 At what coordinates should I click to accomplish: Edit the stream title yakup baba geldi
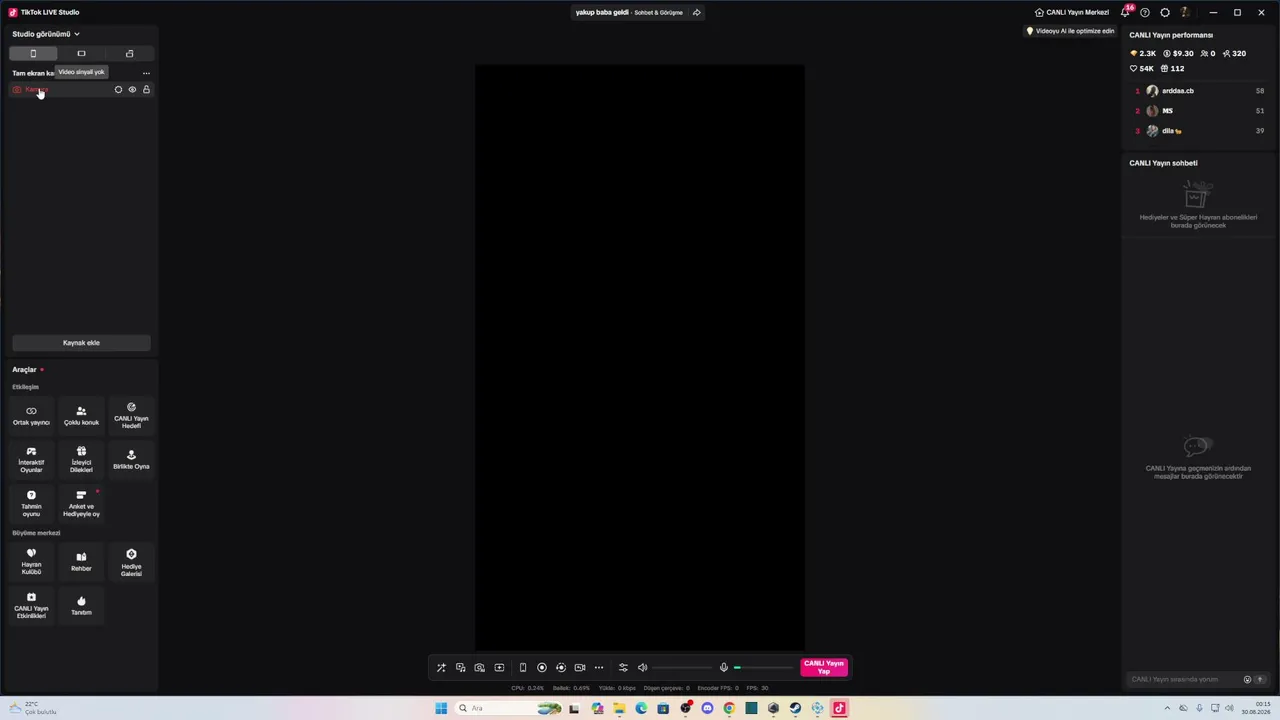coord(602,12)
